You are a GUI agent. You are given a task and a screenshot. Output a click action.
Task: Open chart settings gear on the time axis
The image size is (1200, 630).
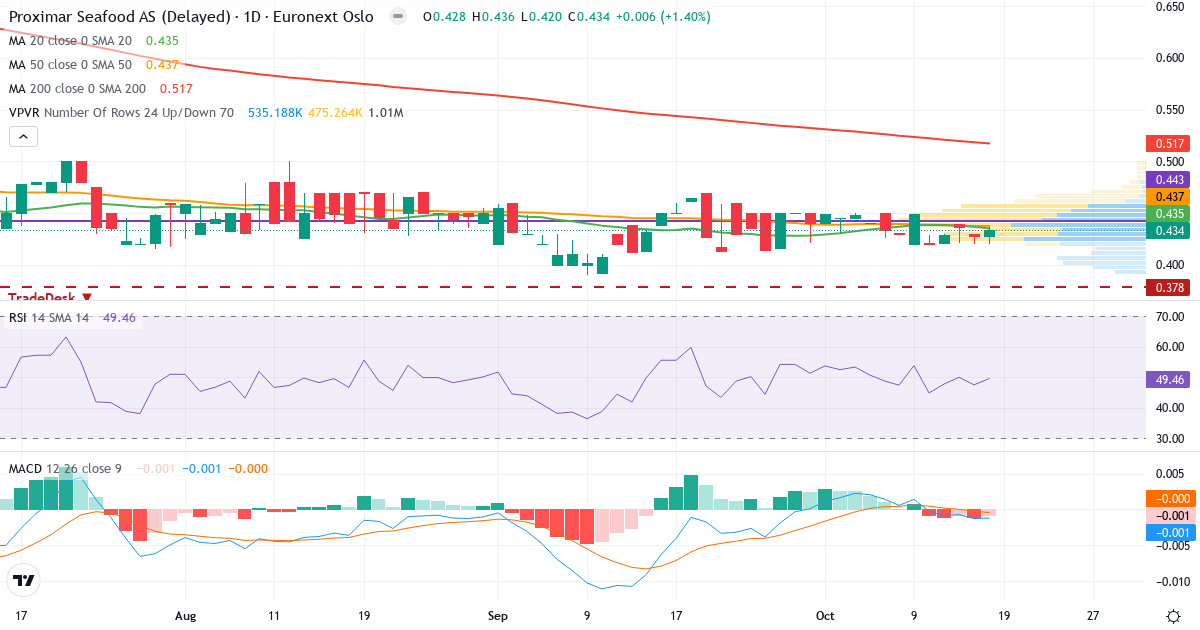[x=1171, y=615]
